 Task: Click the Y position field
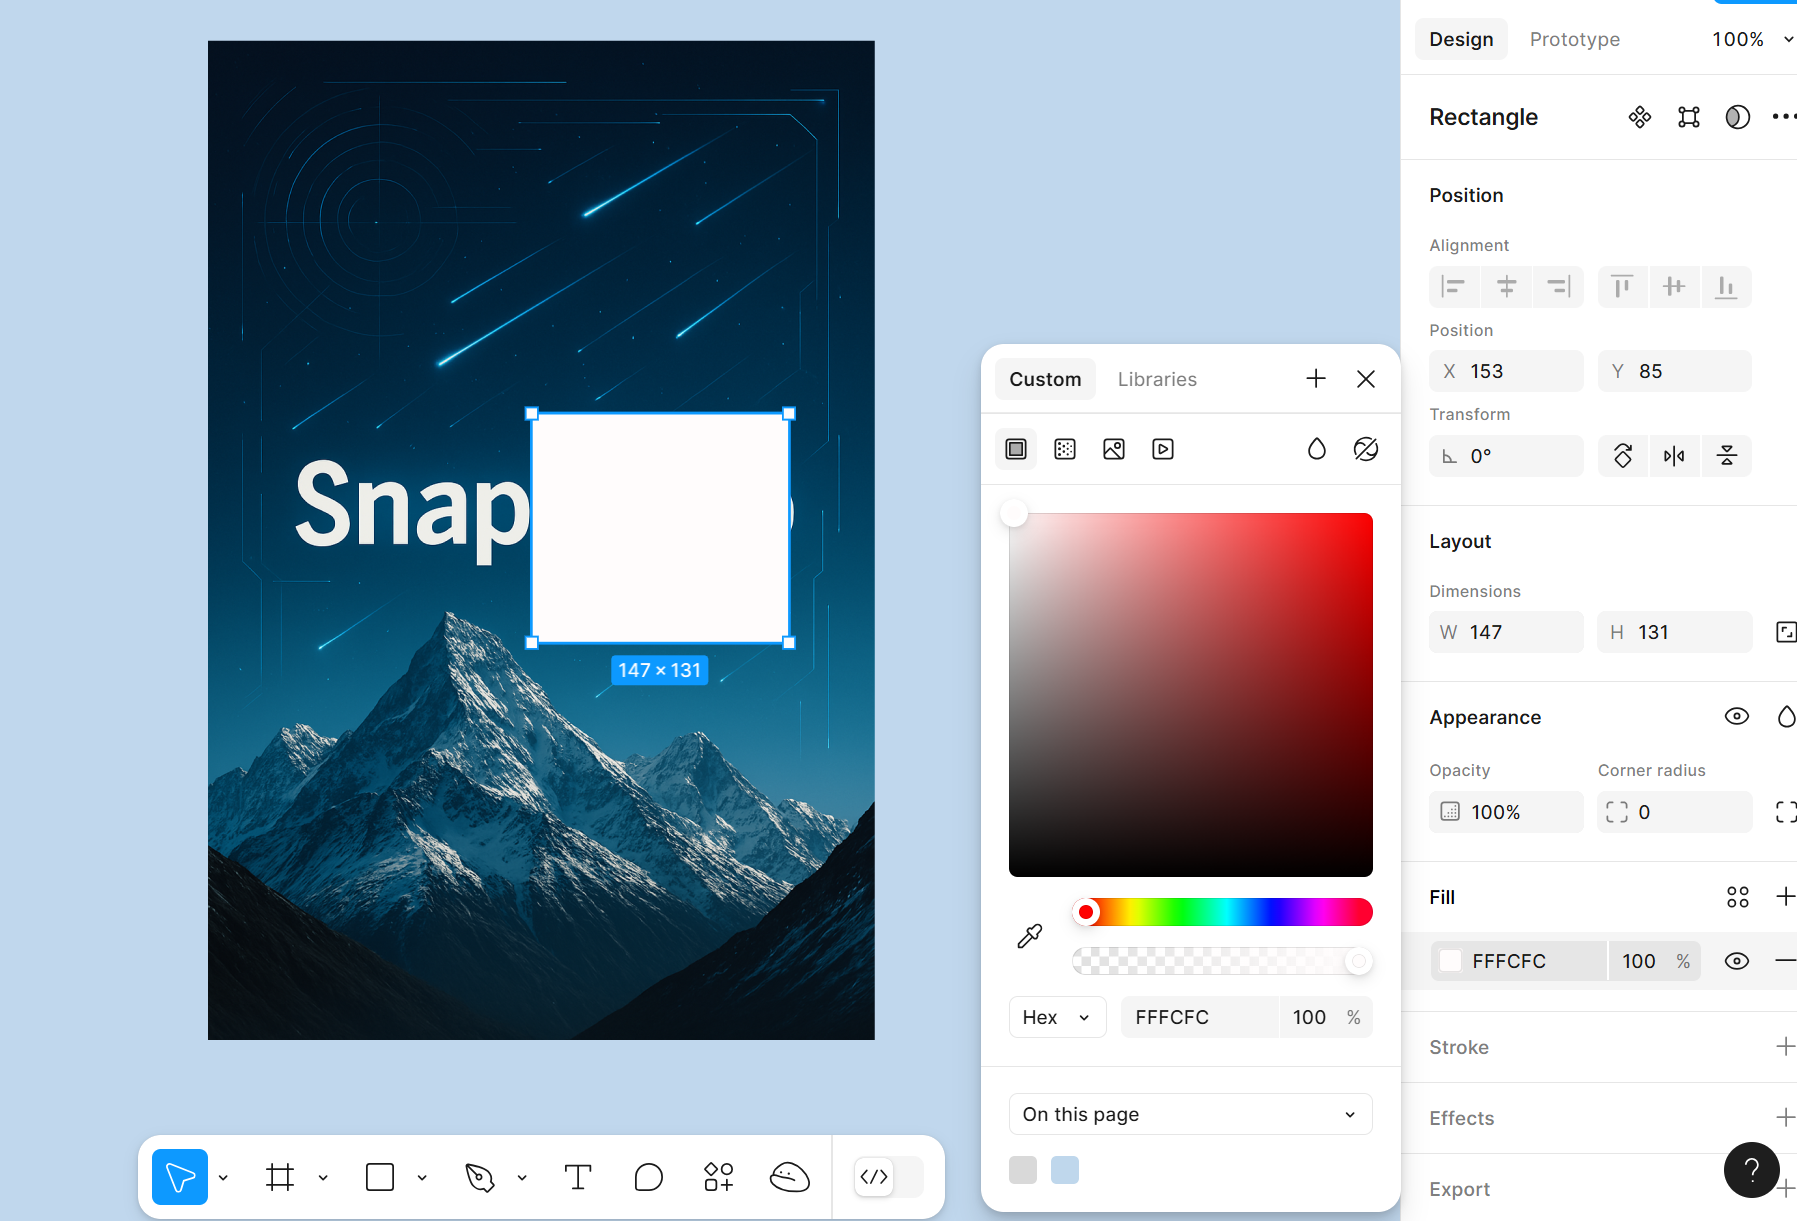pyautogui.click(x=1675, y=371)
